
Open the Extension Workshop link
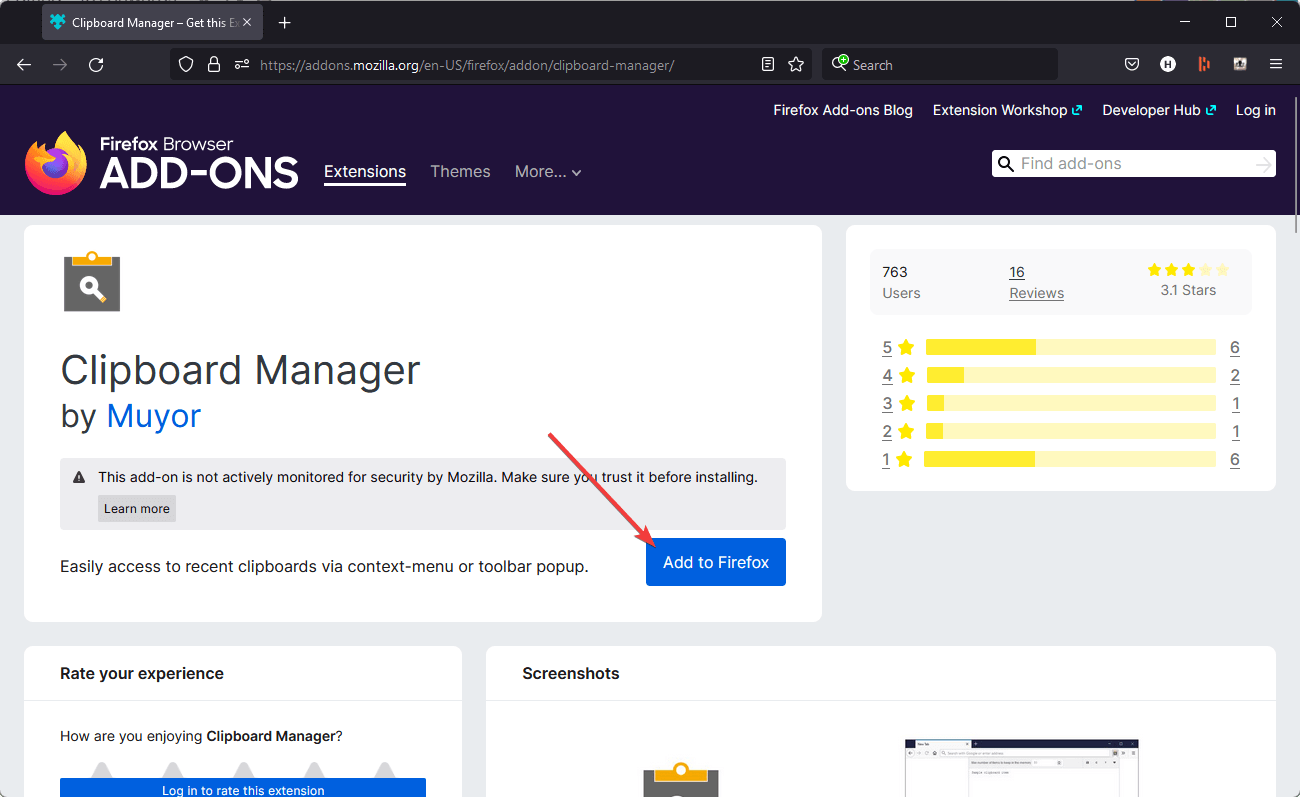pyautogui.click(x=1007, y=110)
